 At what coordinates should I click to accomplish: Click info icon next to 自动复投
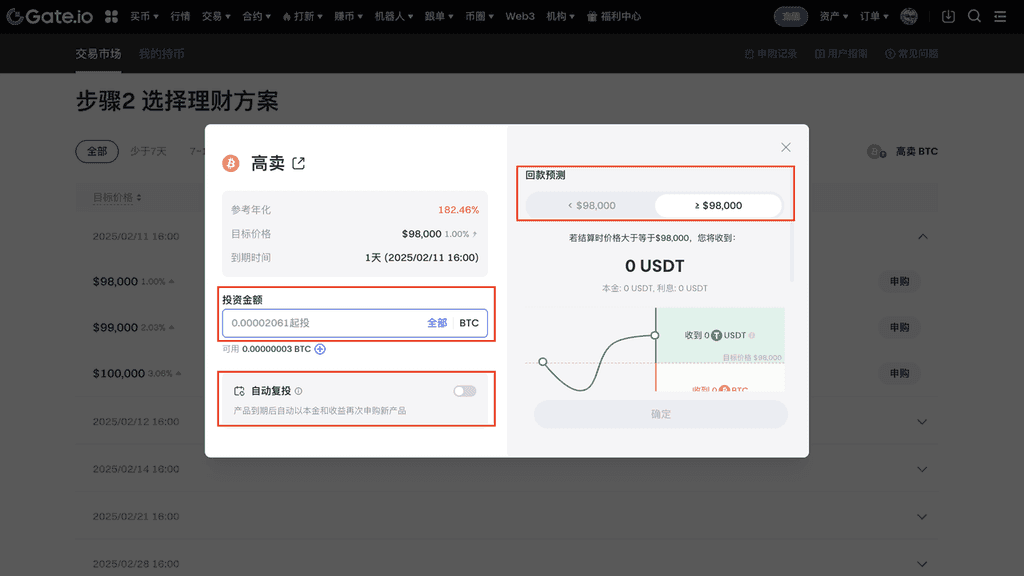point(299,391)
